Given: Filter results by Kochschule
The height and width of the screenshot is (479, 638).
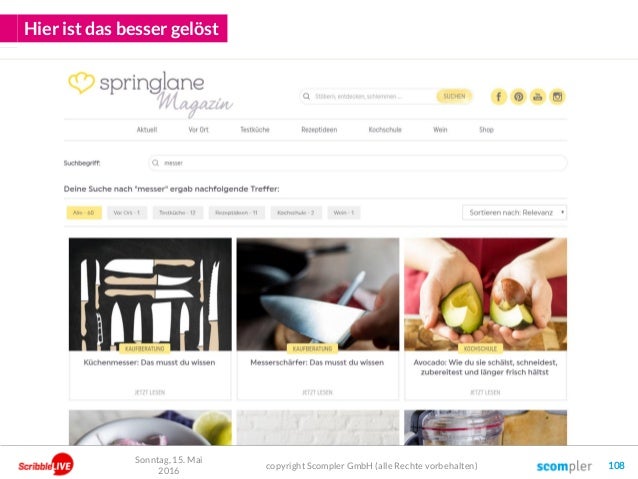Looking at the screenshot, I should [296, 213].
